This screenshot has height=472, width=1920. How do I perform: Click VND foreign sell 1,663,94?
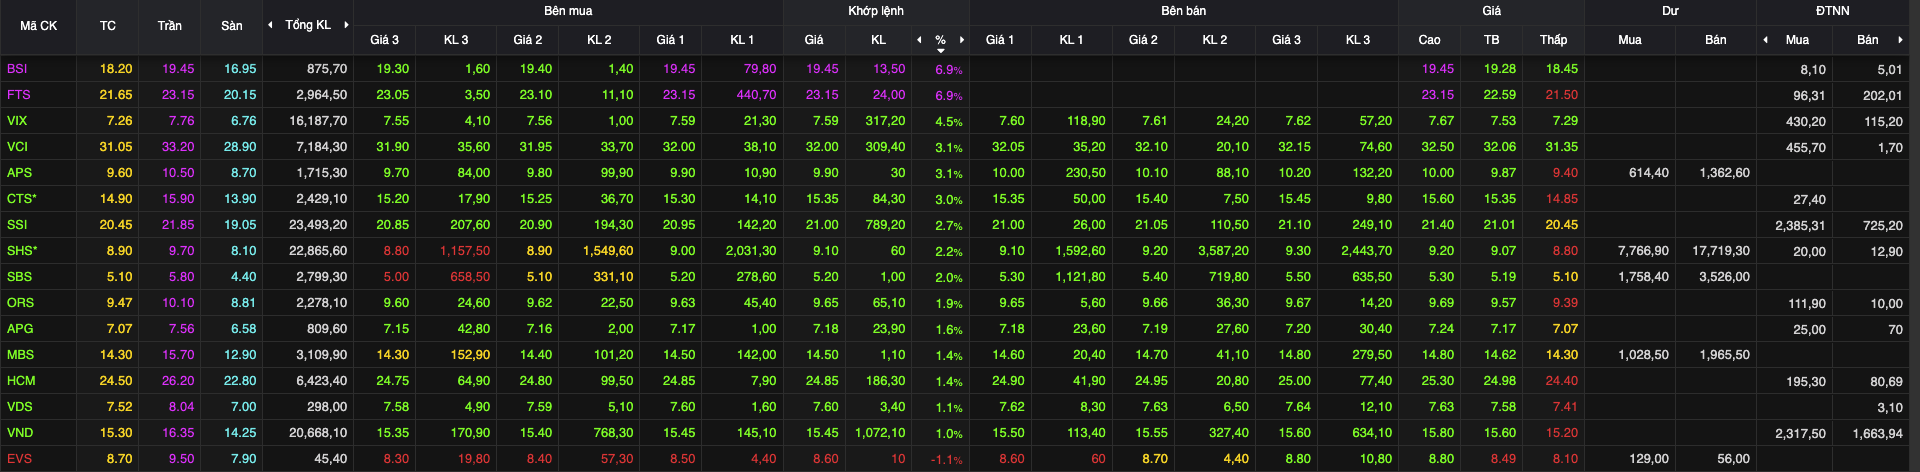[1877, 434]
